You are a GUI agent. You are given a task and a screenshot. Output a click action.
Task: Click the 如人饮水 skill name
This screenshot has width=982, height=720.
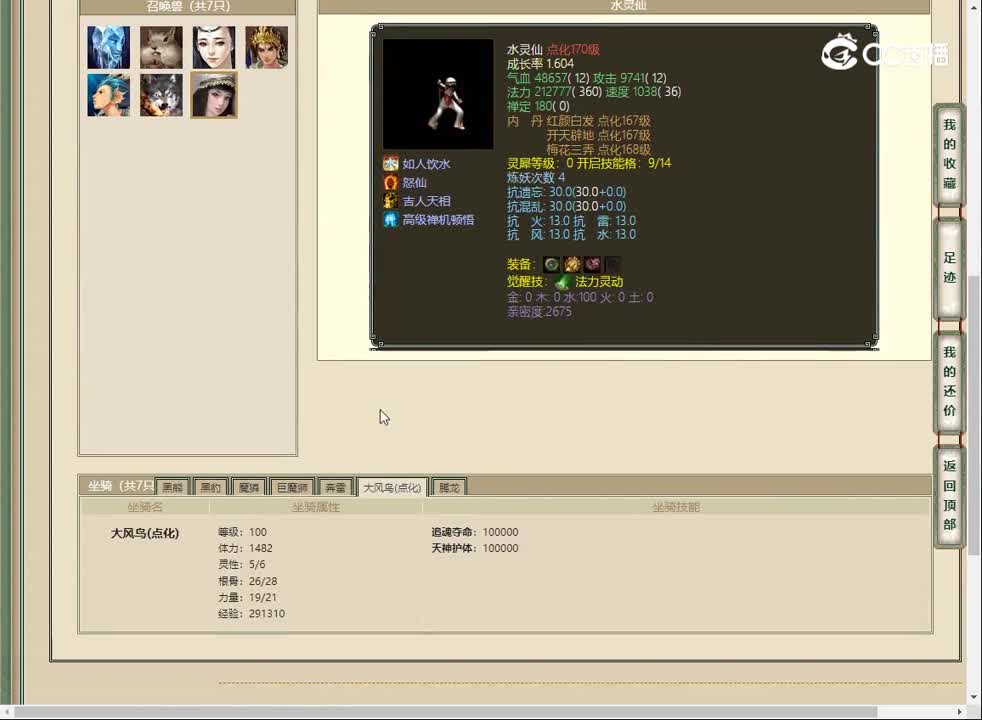426,164
